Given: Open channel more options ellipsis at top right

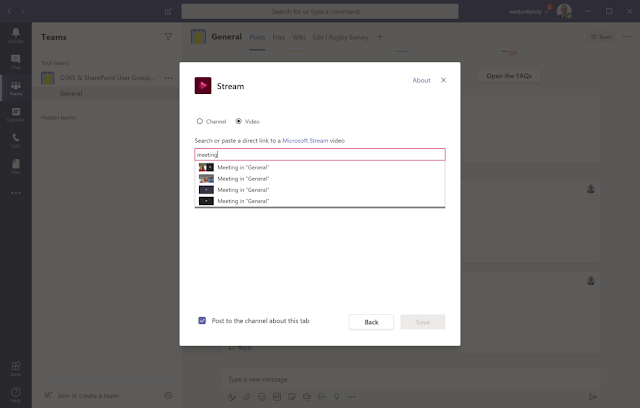Looking at the screenshot, I should tap(627, 37).
